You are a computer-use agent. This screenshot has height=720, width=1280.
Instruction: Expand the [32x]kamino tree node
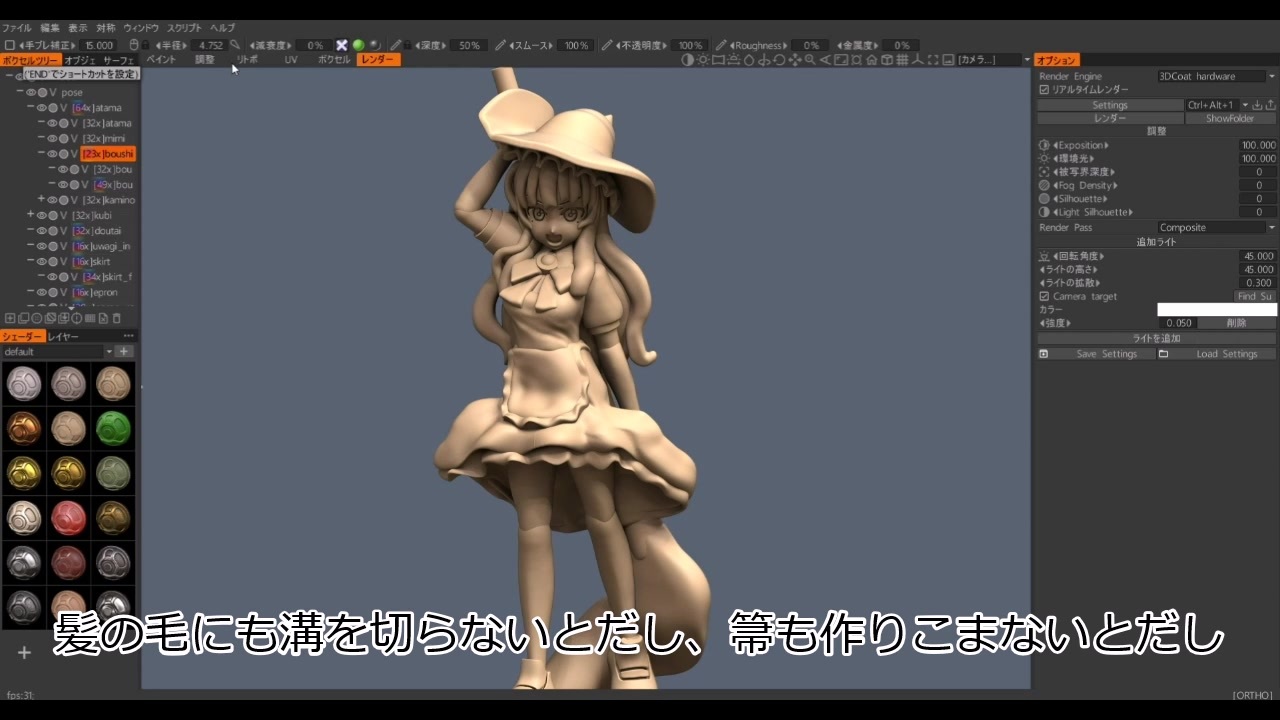coord(41,200)
